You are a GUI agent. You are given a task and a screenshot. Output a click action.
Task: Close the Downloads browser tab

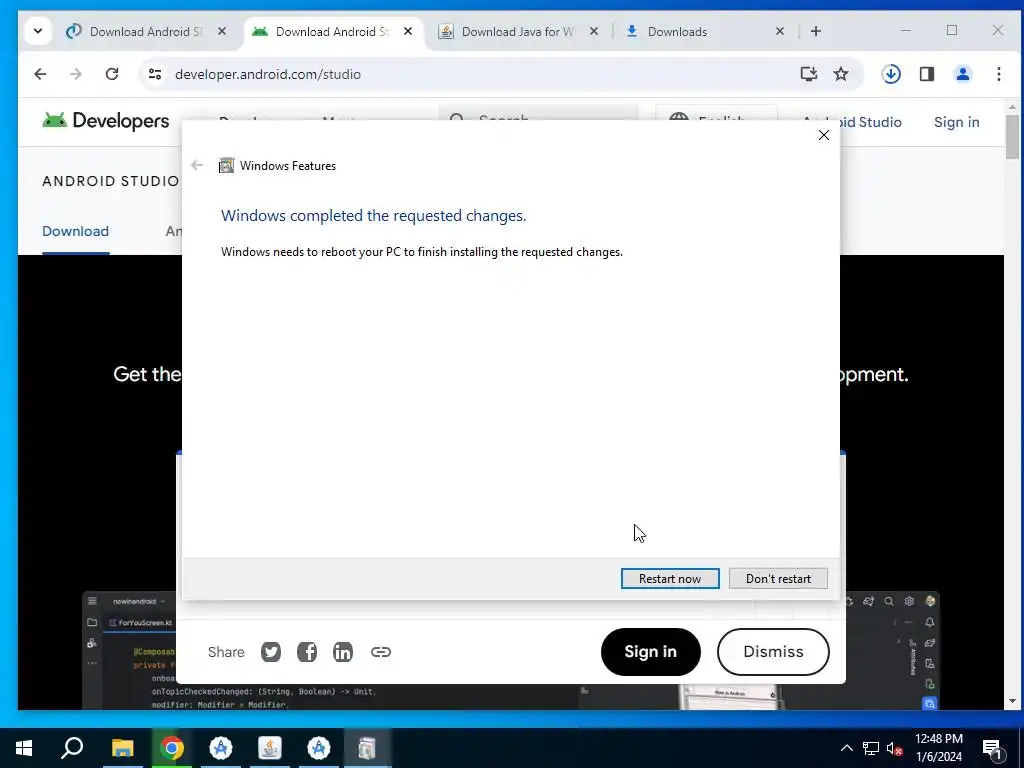780,31
